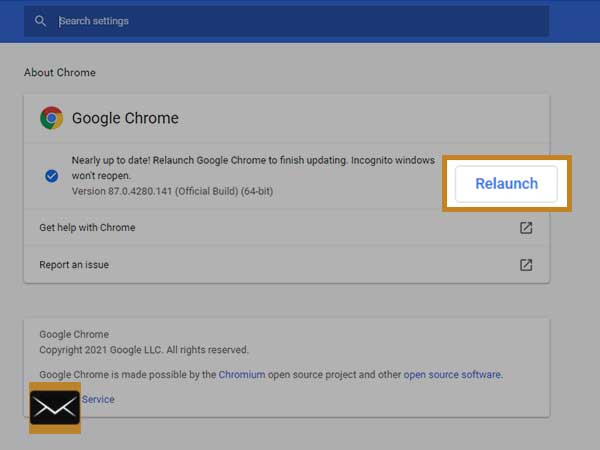Image resolution: width=600 pixels, height=450 pixels.
Task: Follow the Chromium link
Action: tap(242, 375)
